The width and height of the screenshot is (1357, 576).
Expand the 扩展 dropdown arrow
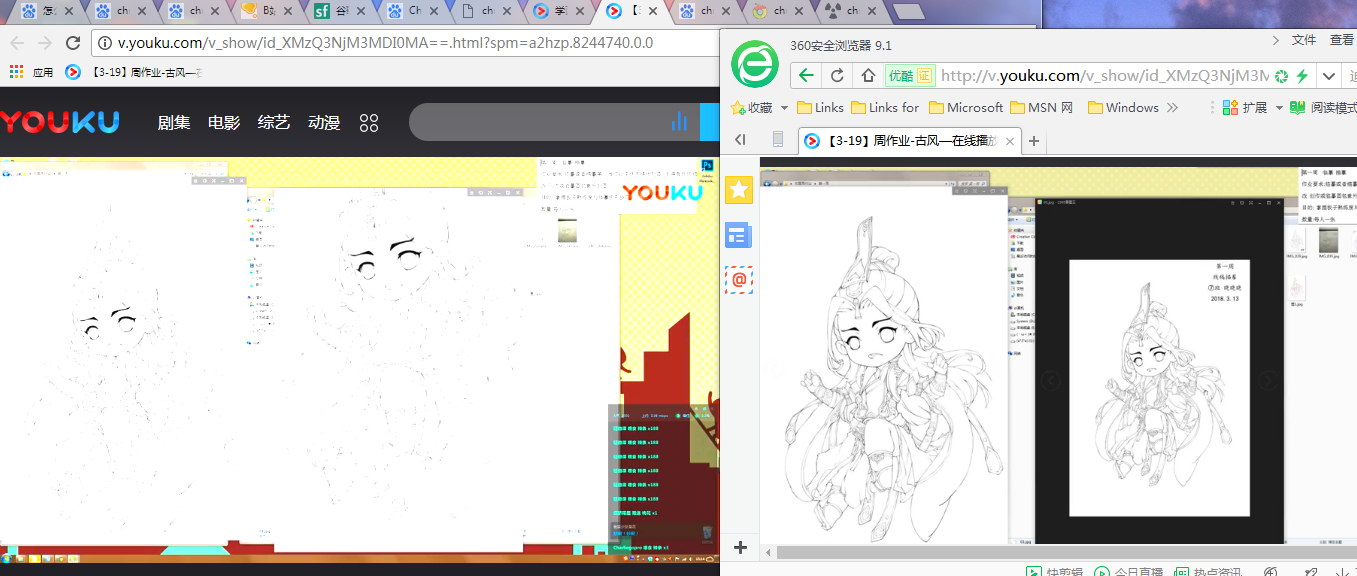click(1279, 108)
